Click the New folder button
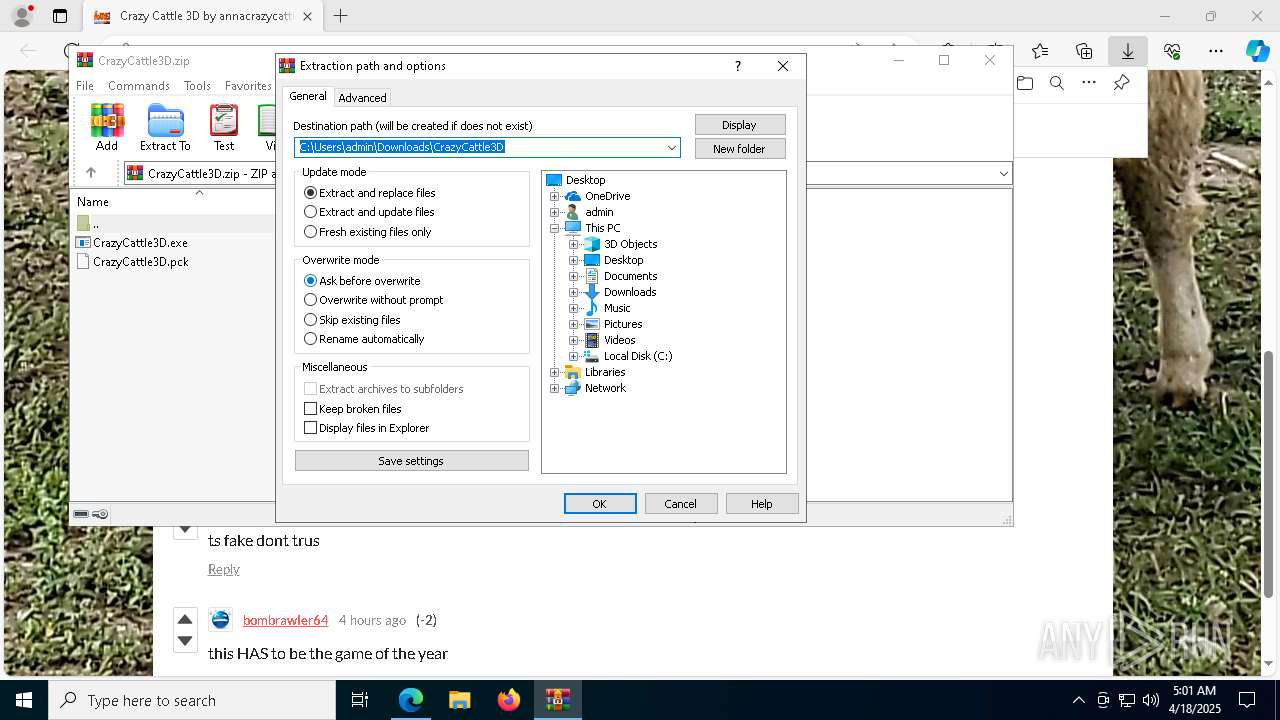1280x720 pixels. coord(740,149)
